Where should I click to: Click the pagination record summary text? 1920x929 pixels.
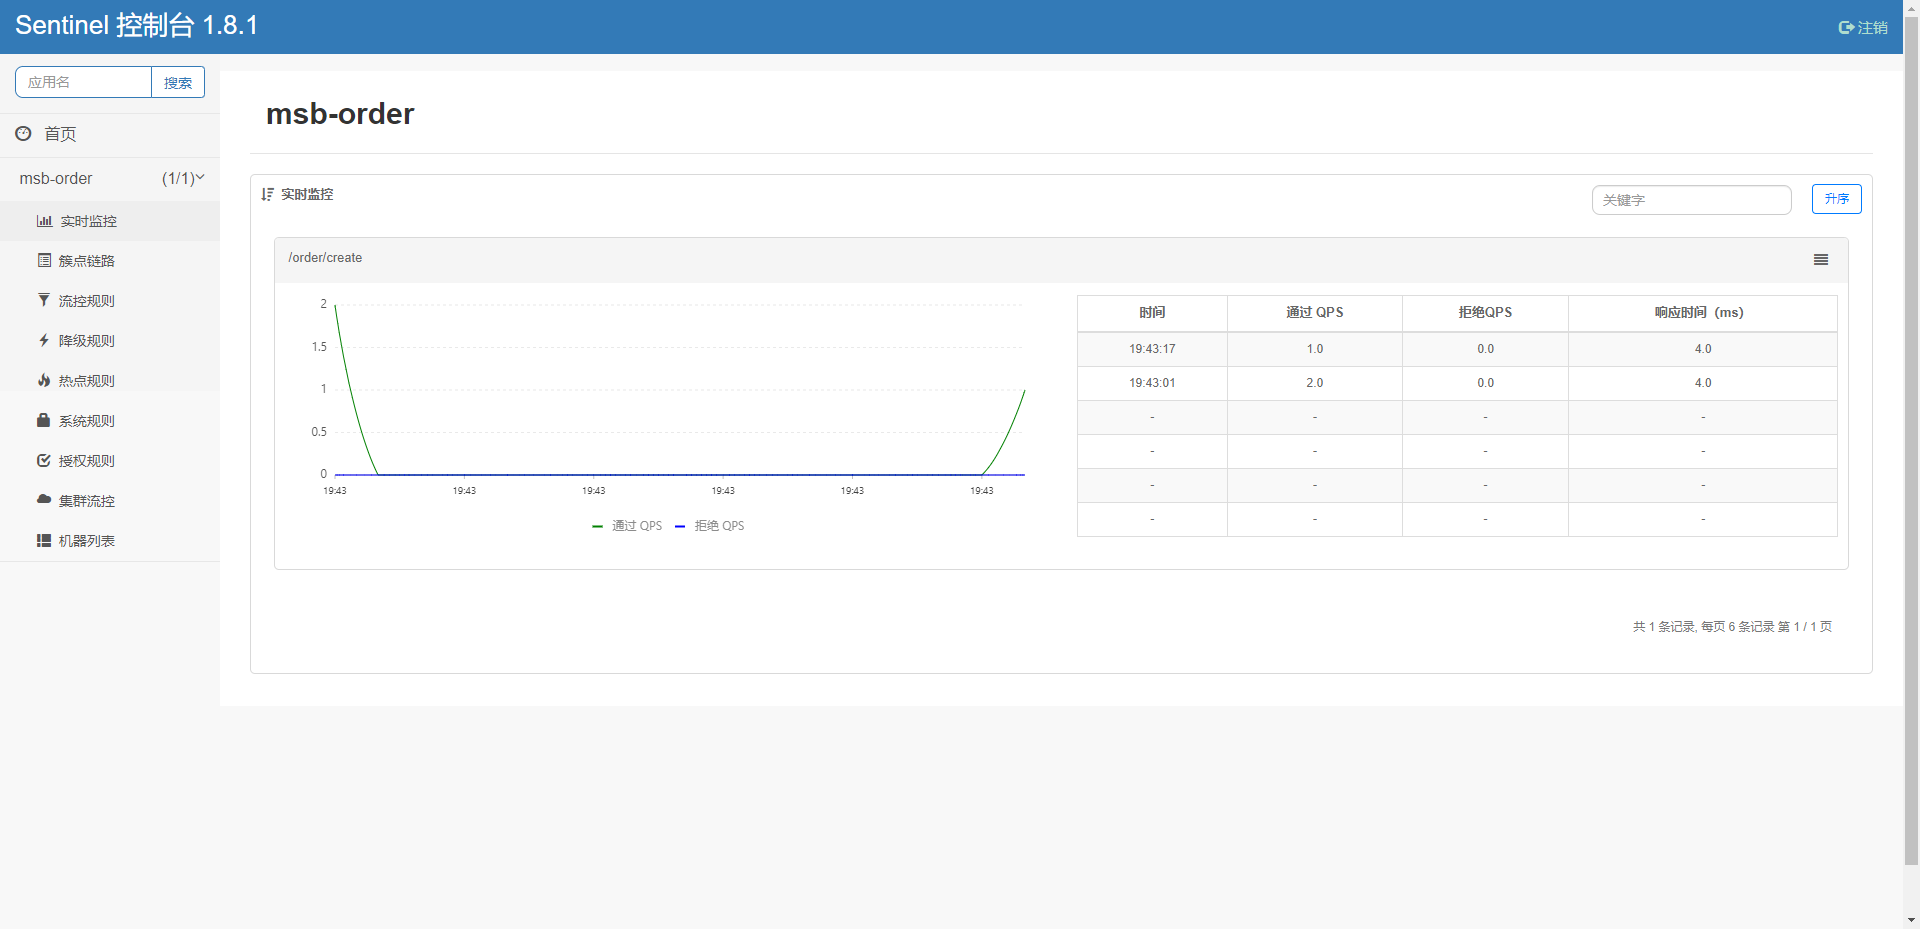click(x=1732, y=627)
